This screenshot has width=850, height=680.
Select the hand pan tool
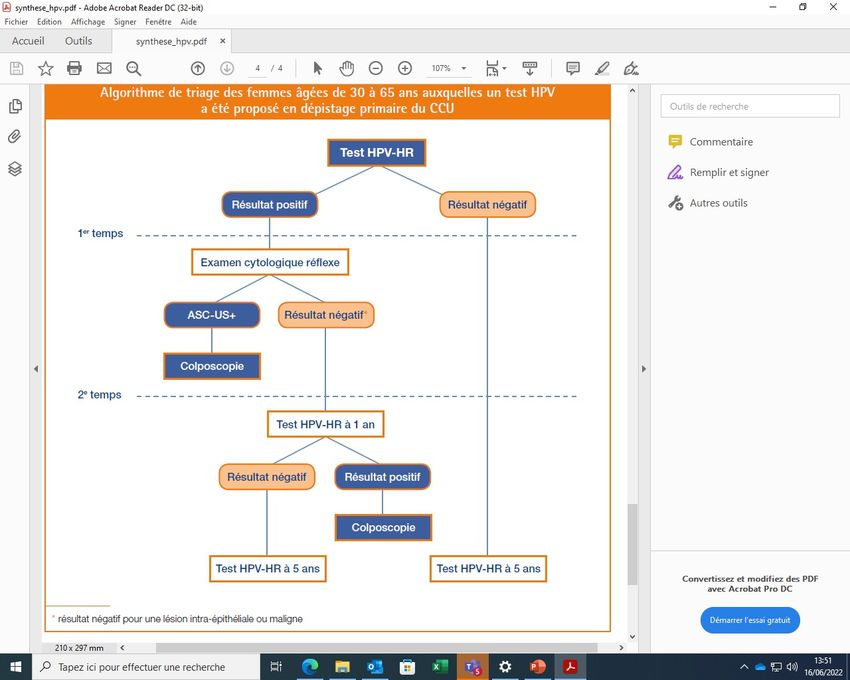tap(347, 68)
